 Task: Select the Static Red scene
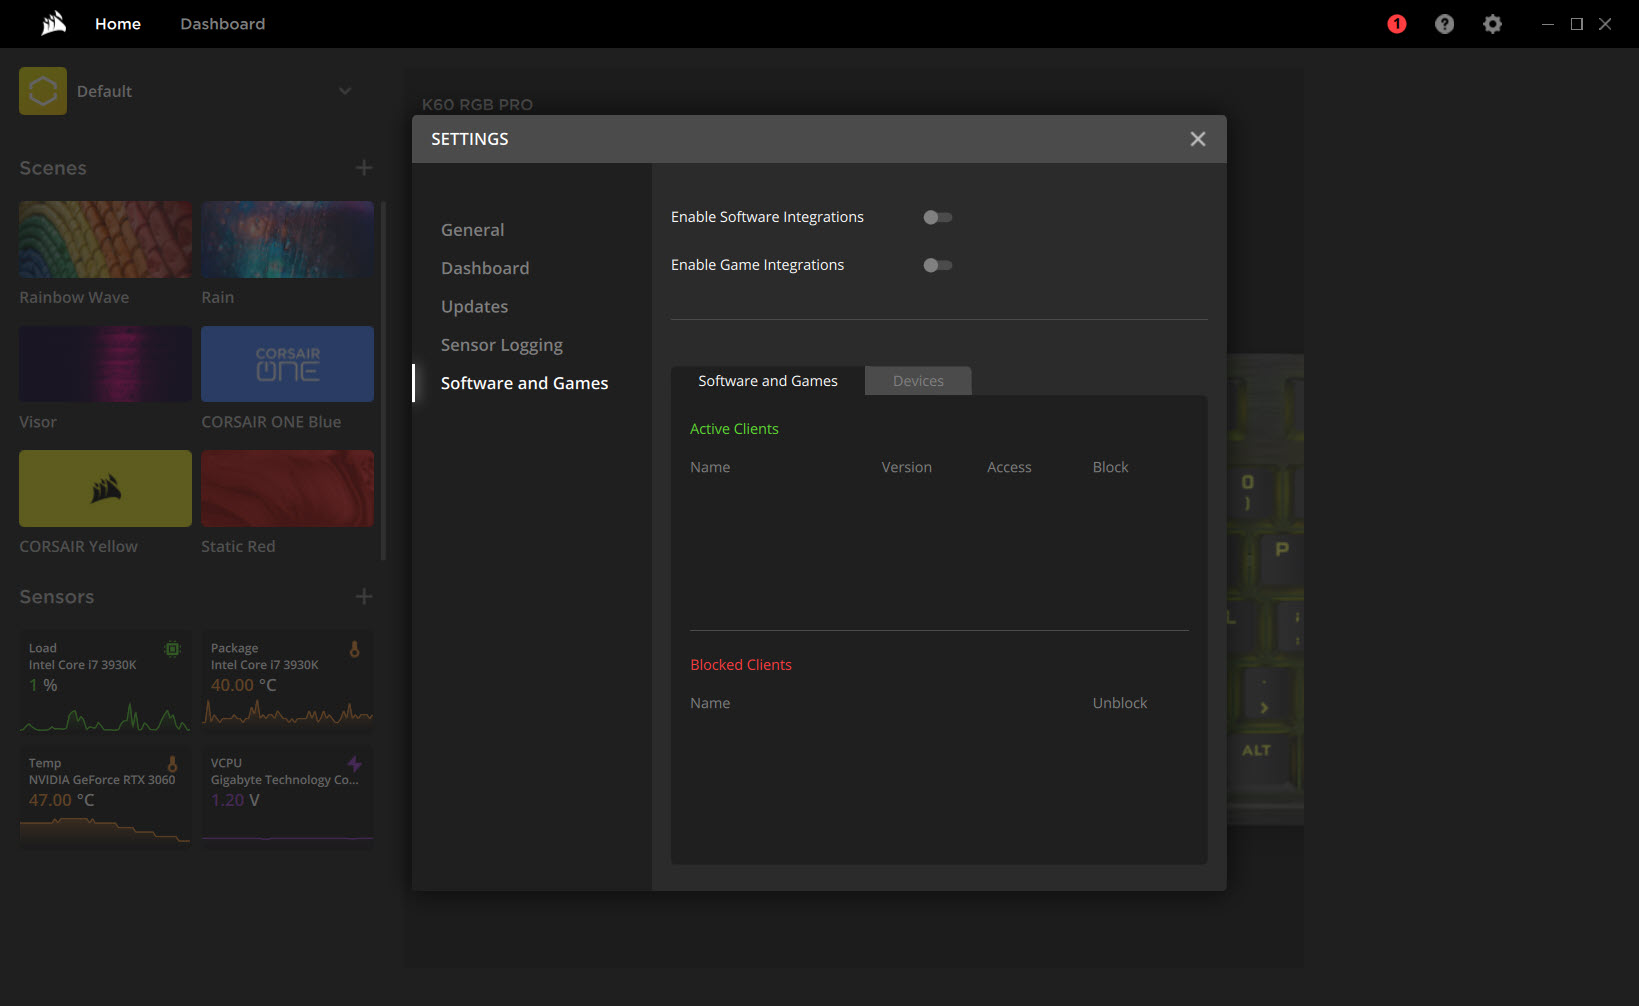pos(287,488)
